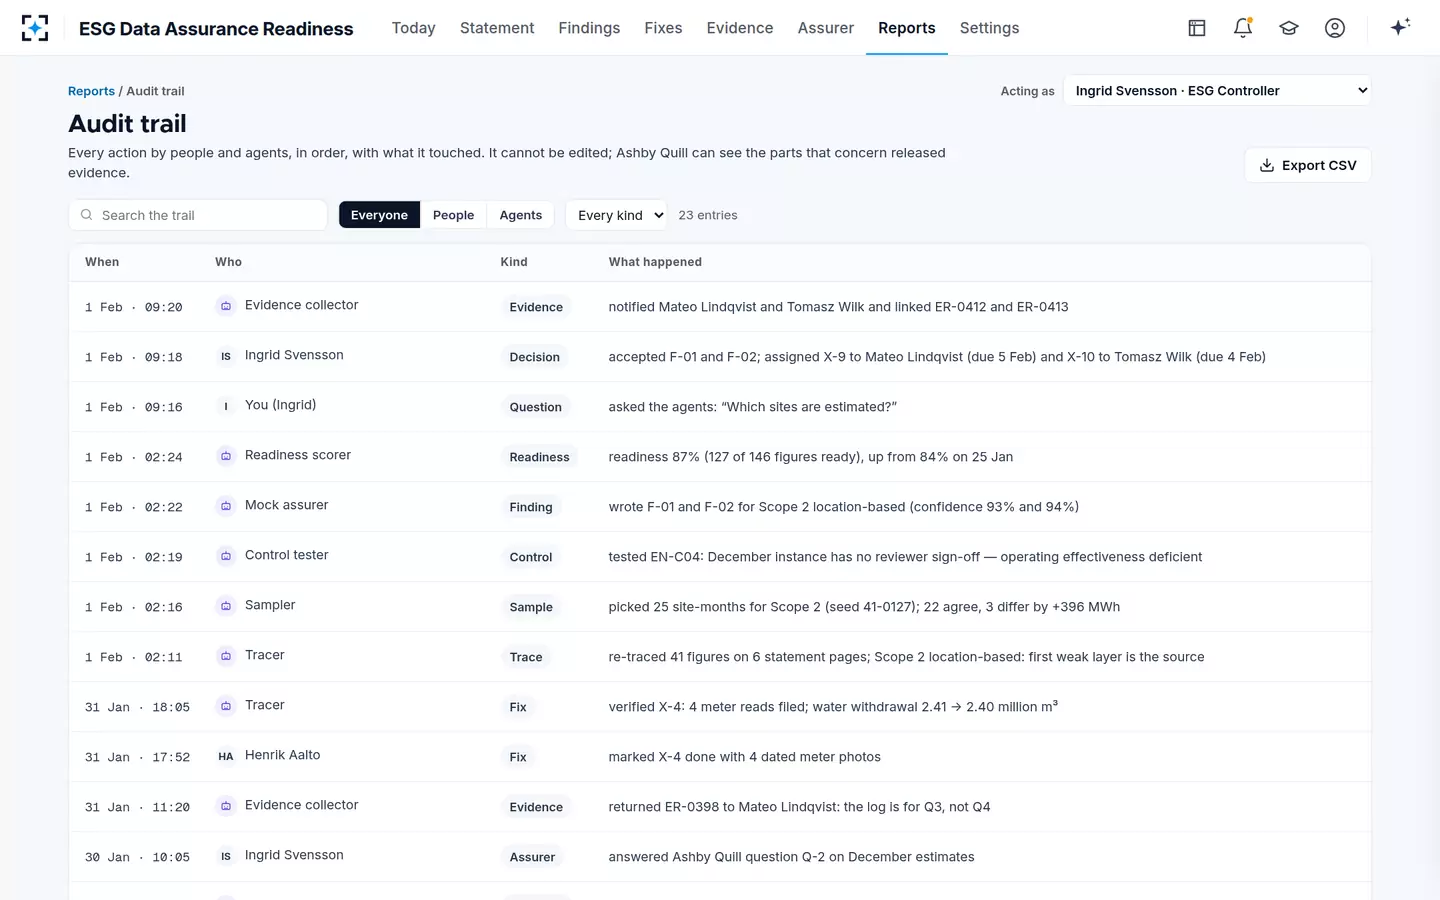Open the Assurer tab
The height and width of the screenshot is (900, 1440).
(x=826, y=28)
